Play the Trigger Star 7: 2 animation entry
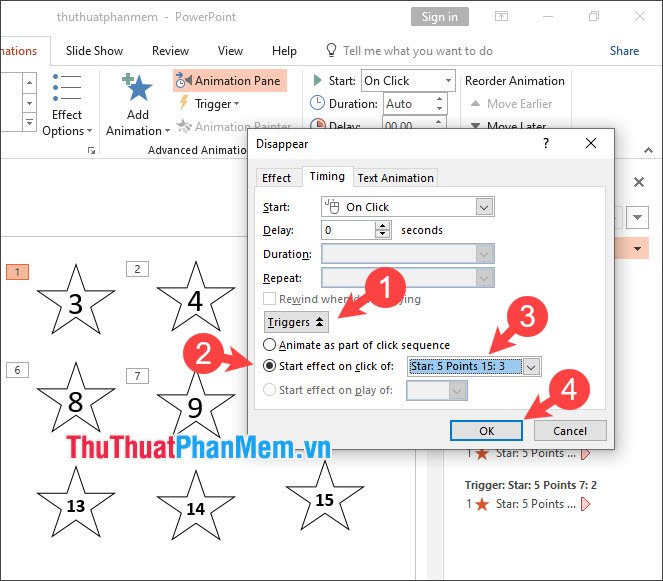 coord(529,504)
